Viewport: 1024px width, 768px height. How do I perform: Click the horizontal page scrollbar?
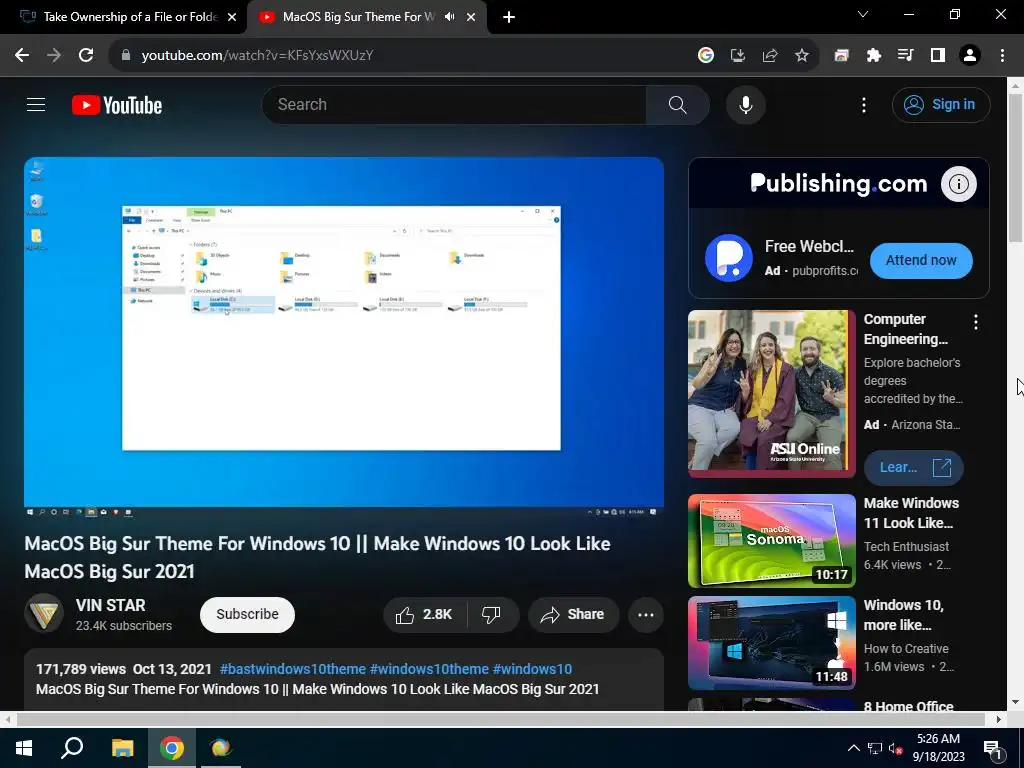pos(500,719)
